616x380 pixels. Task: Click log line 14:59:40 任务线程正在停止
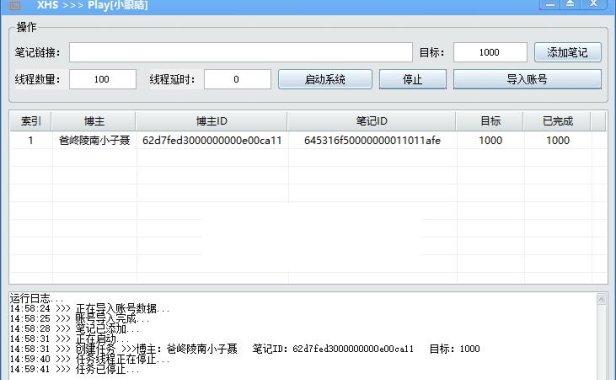(90, 359)
